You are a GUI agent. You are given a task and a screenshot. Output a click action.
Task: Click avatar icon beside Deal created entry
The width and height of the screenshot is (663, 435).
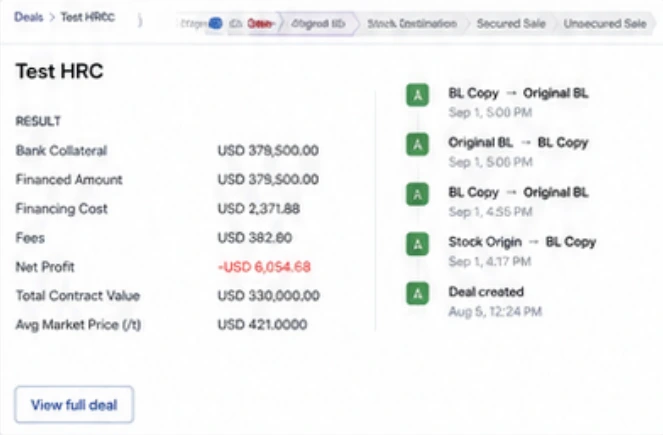click(x=417, y=293)
